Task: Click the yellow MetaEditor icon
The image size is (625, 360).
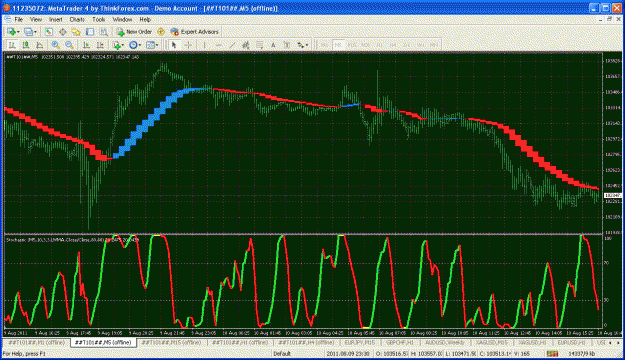Action: pos(161,32)
